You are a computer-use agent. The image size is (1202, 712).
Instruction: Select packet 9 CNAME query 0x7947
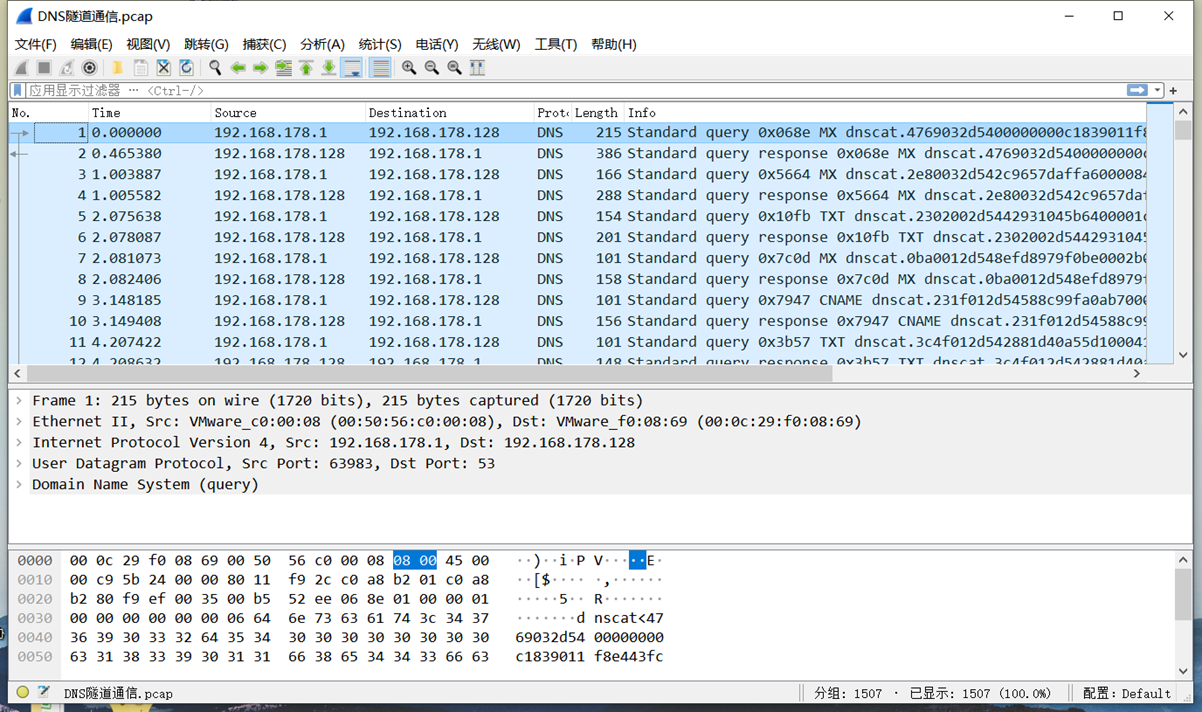point(590,300)
